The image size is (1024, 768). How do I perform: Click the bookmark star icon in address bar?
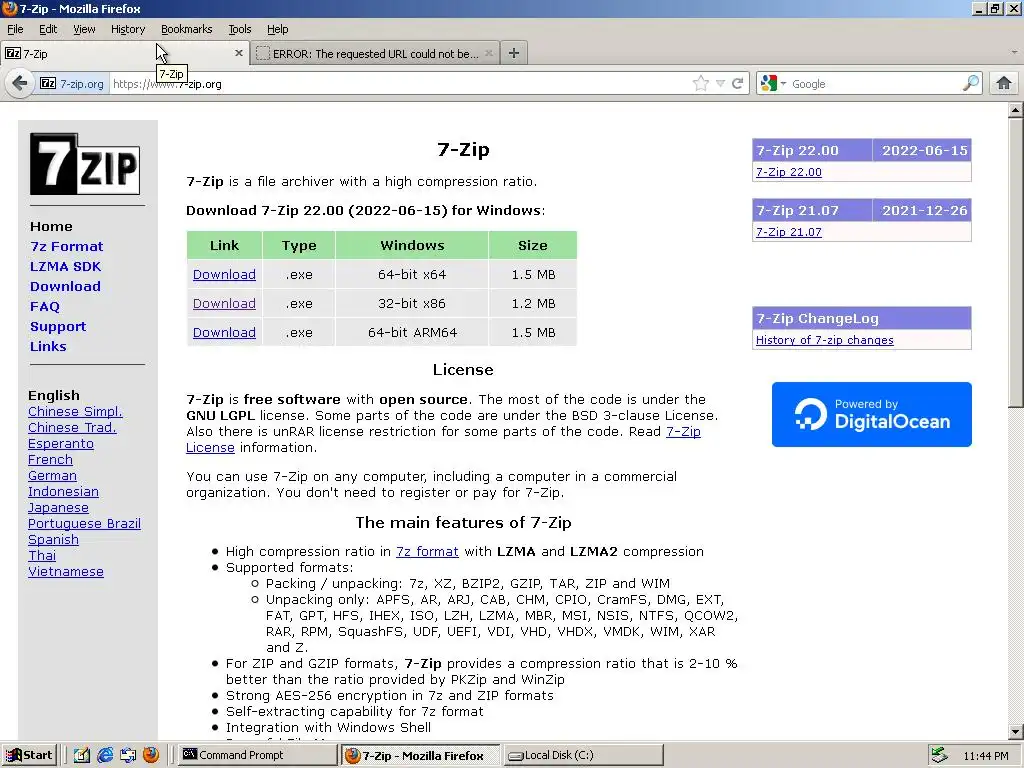click(701, 84)
